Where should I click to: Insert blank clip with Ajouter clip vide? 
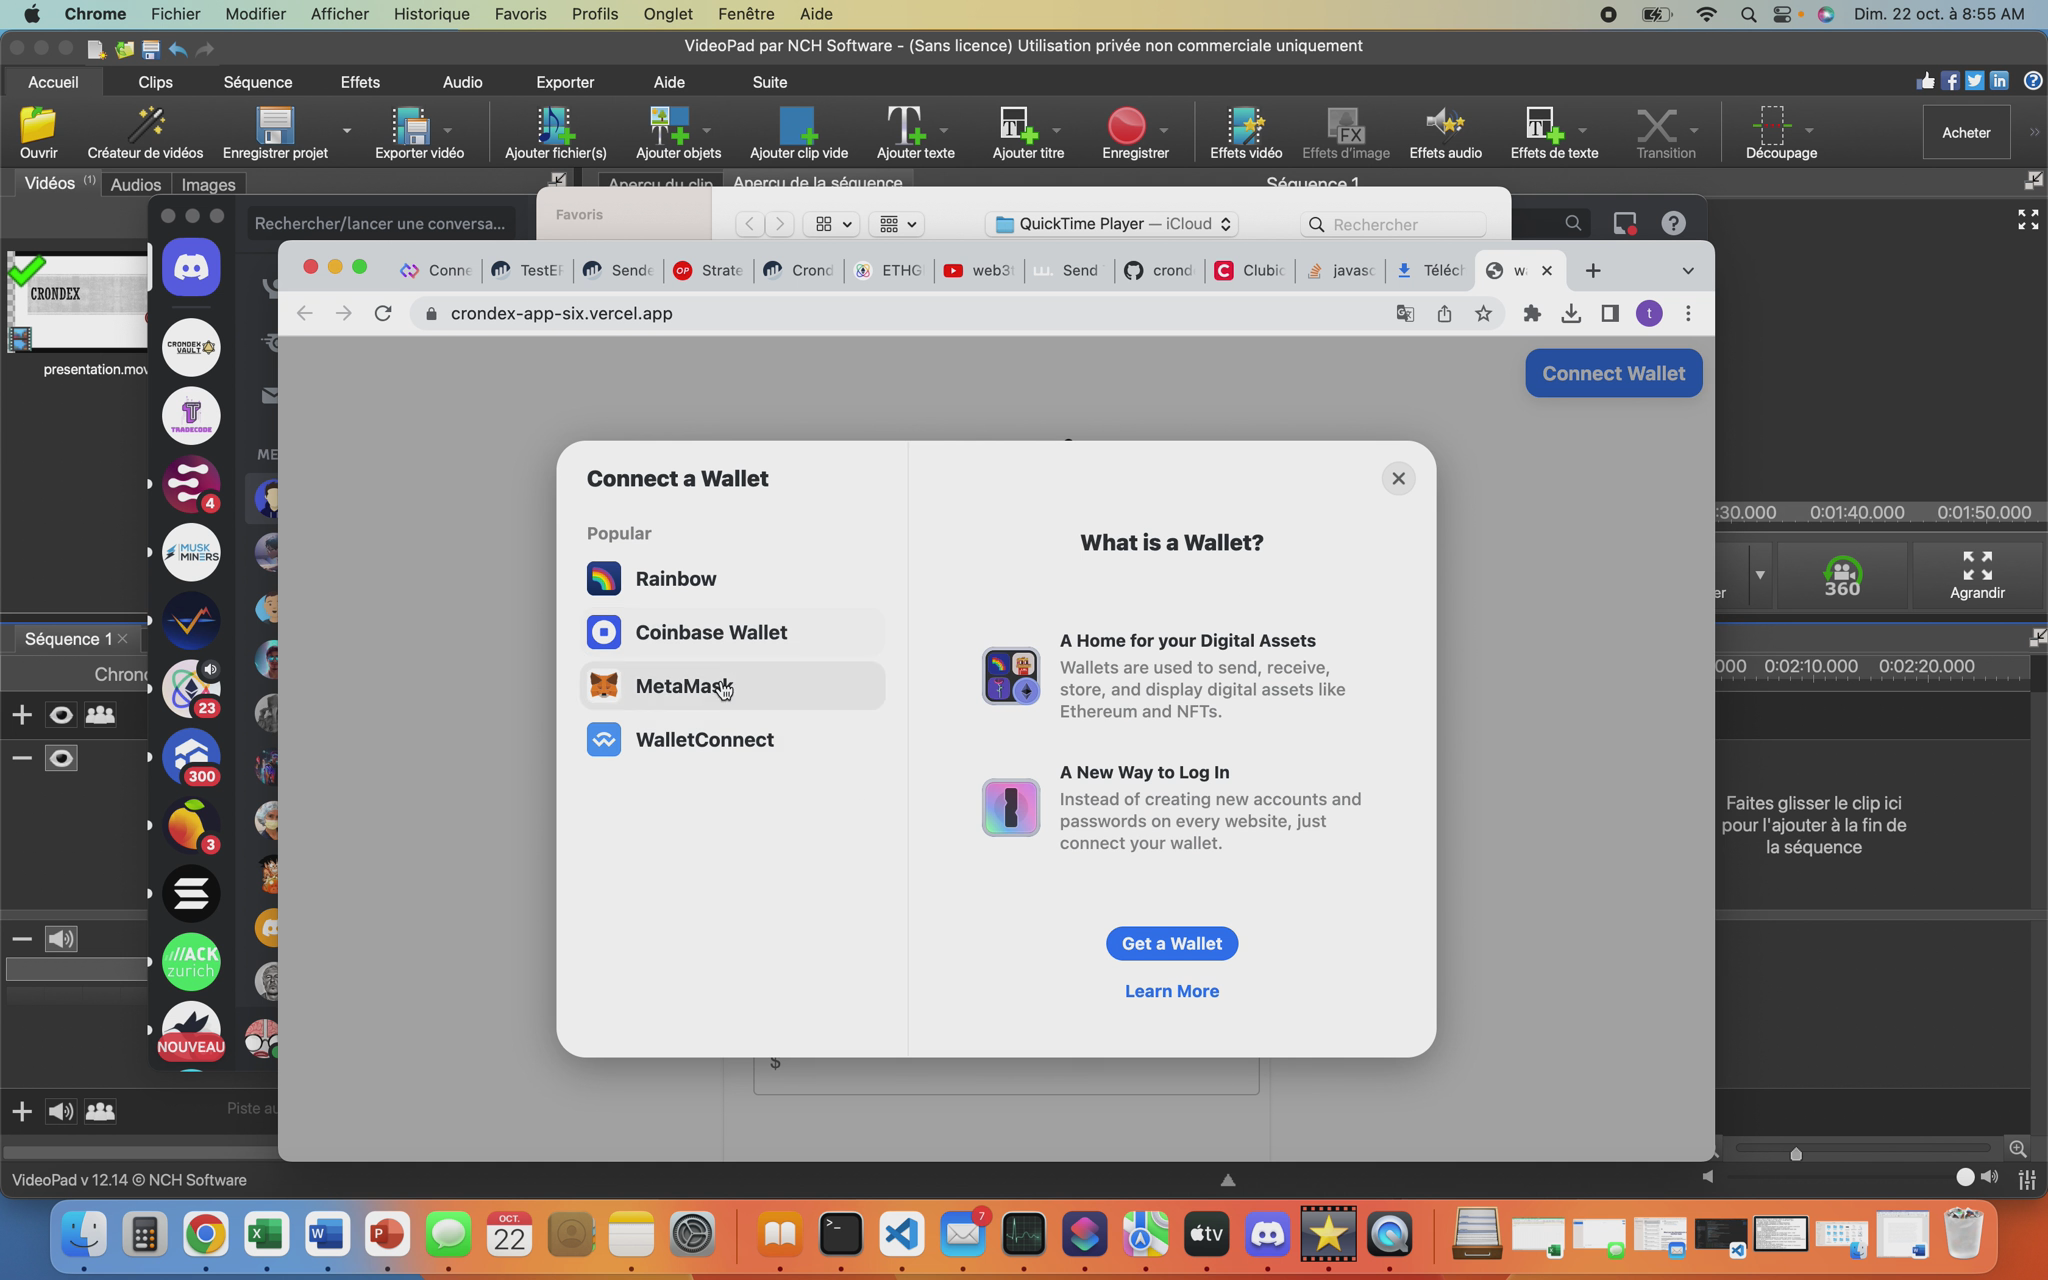(x=798, y=131)
